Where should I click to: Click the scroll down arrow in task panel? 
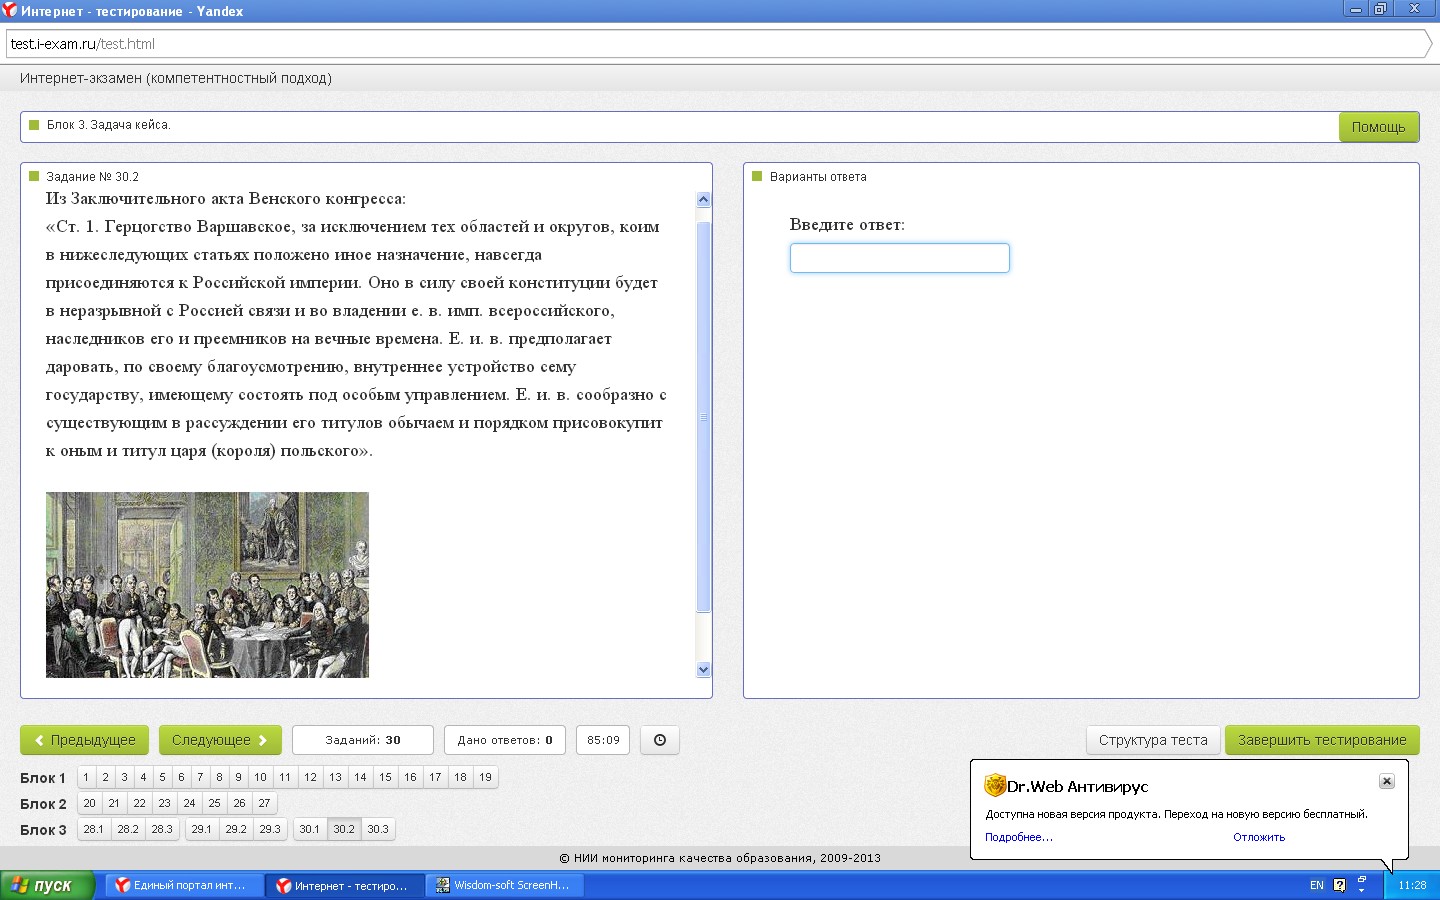click(x=703, y=670)
